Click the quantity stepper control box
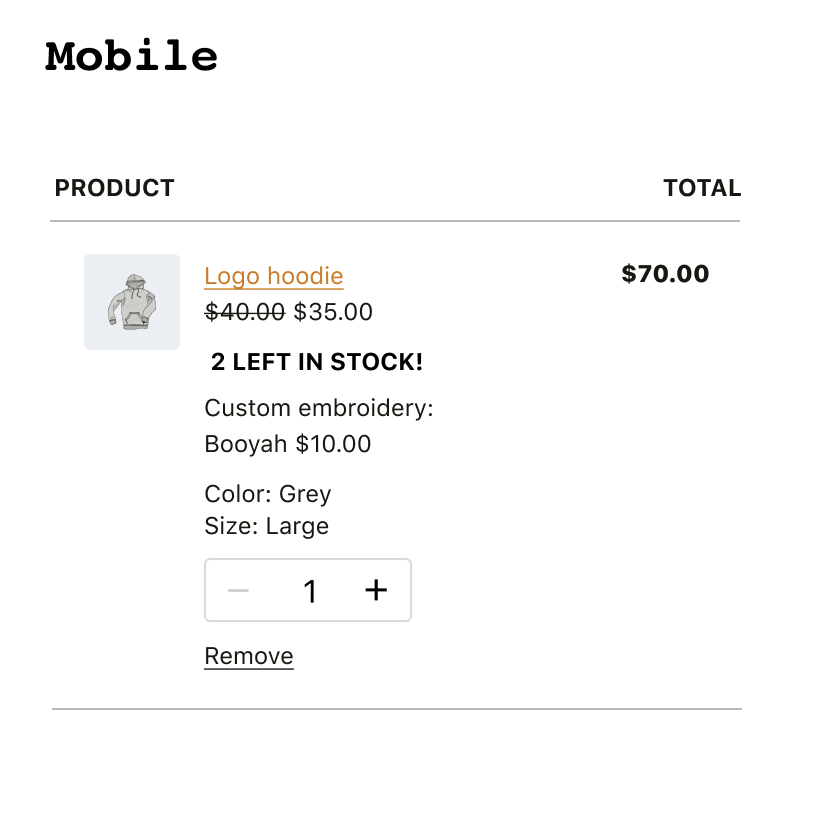Image resolution: width=826 pixels, height=836 pixels. pos(308,590)
